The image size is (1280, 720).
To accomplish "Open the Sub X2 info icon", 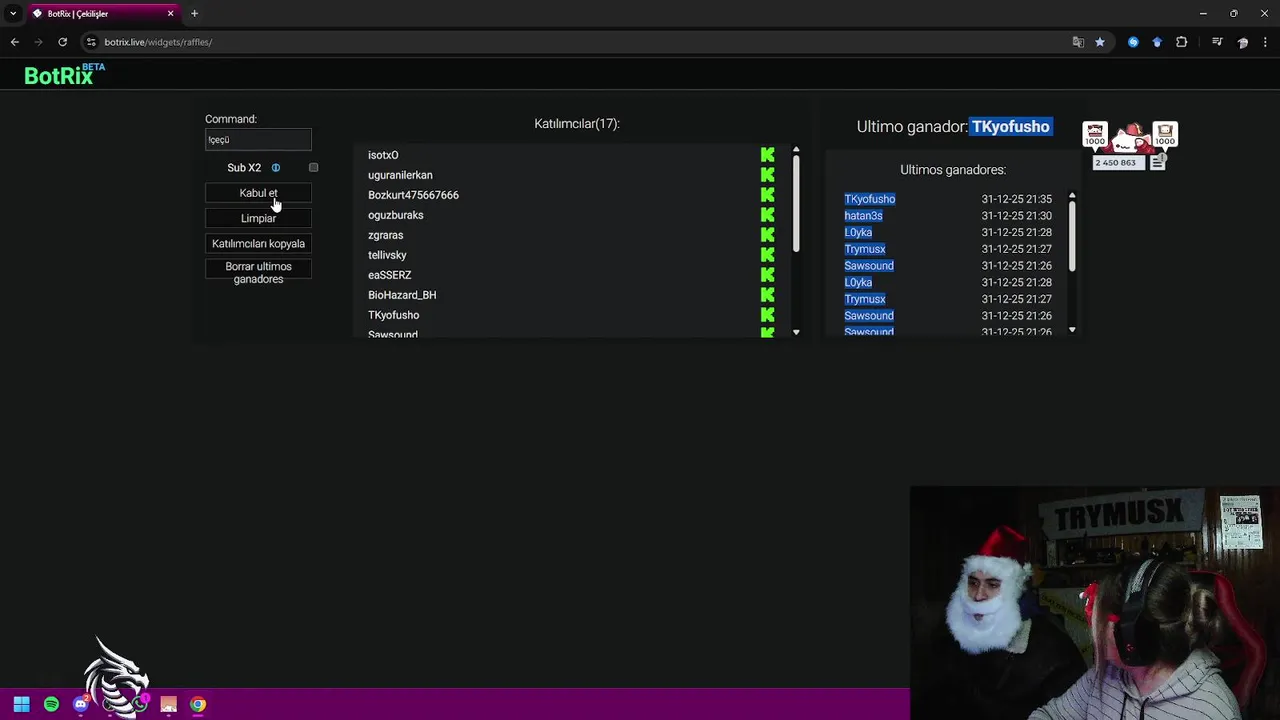I will 276,168.
